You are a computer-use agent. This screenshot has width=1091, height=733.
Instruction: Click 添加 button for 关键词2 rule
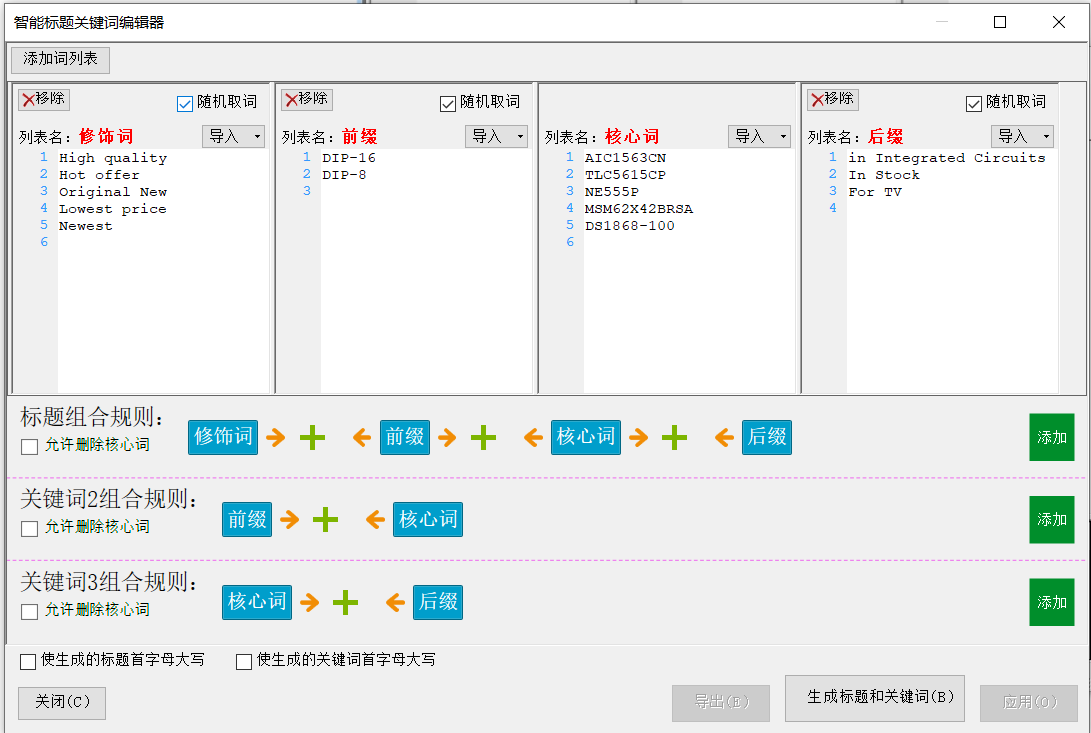tap(1051, 519)
